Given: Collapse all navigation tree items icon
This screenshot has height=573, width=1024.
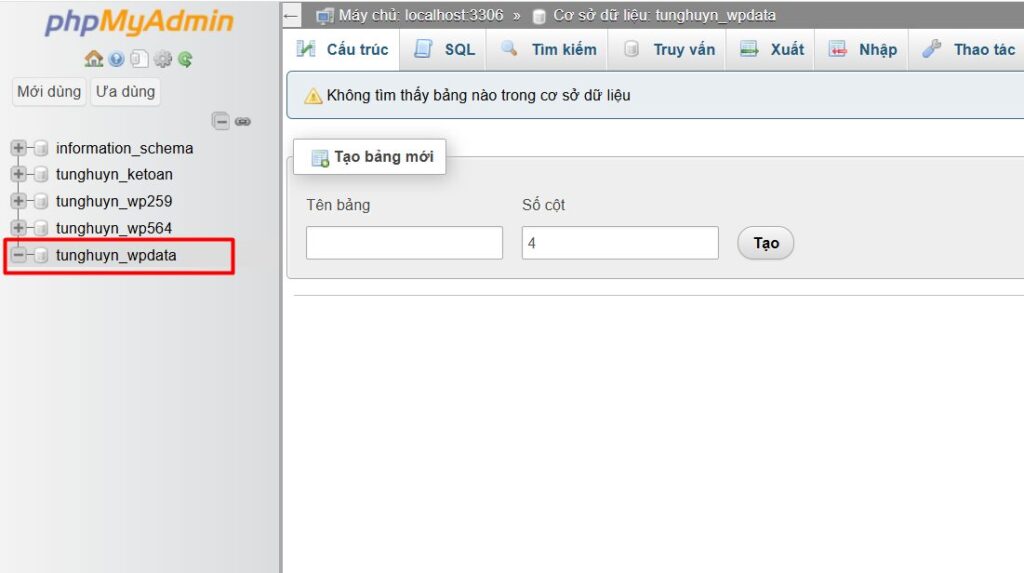Looking at the screenshot, I should [x=221, y=121].
